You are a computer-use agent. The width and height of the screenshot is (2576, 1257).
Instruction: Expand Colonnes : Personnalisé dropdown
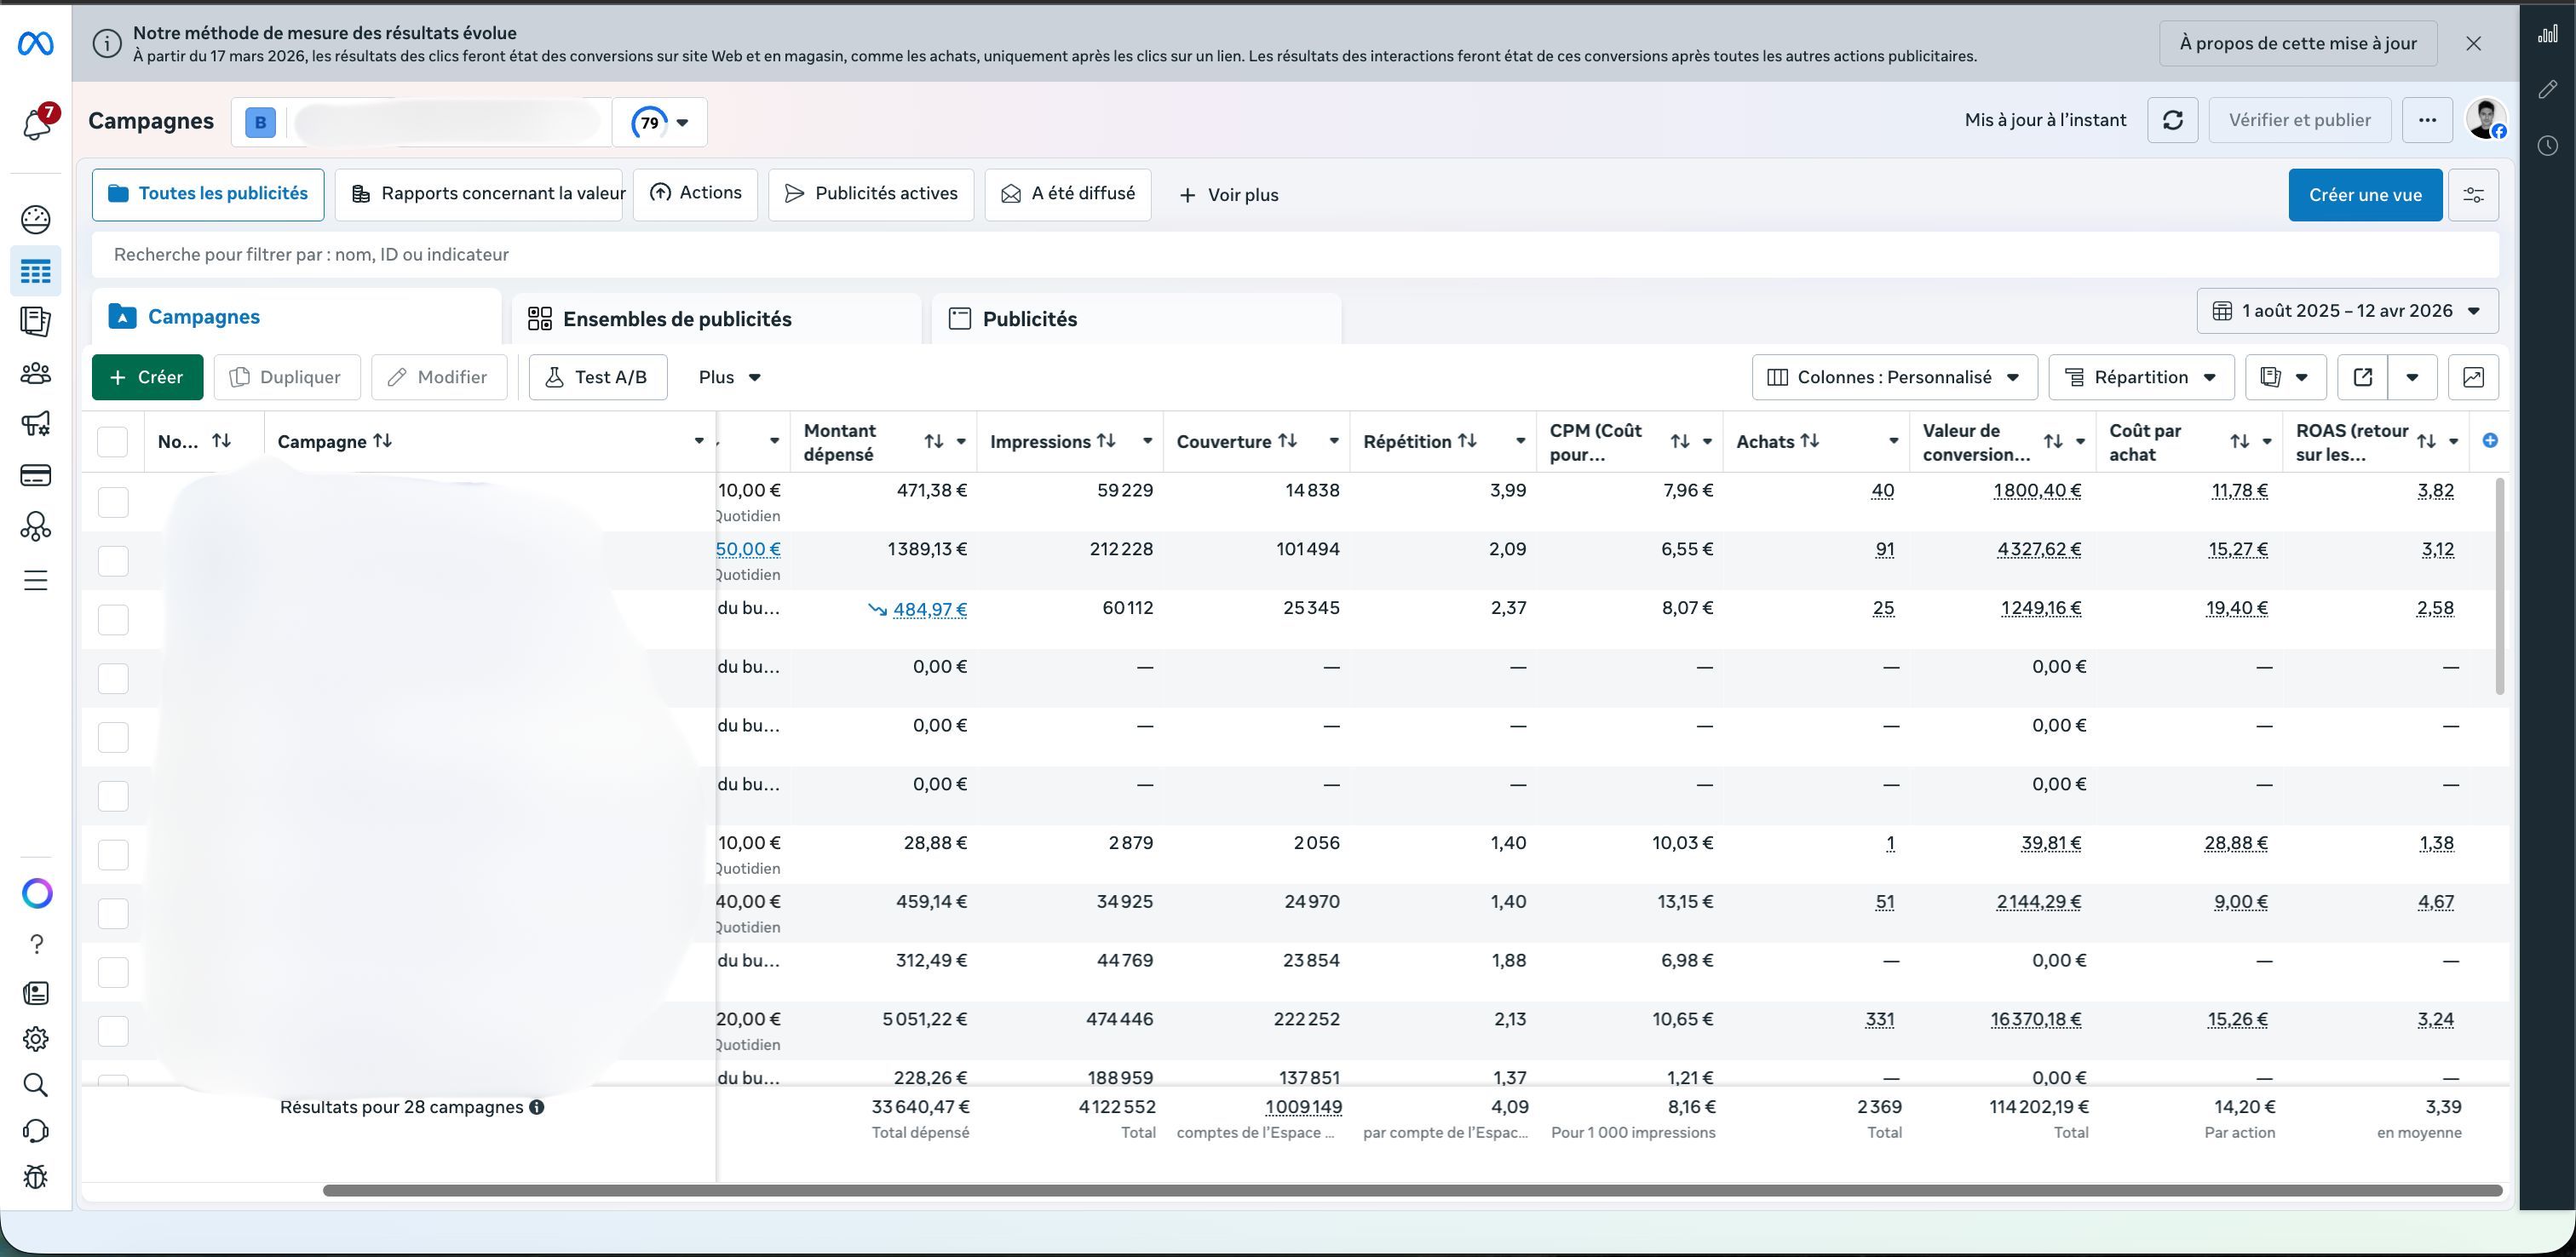pyautogui.click(x=1893, y=377)
